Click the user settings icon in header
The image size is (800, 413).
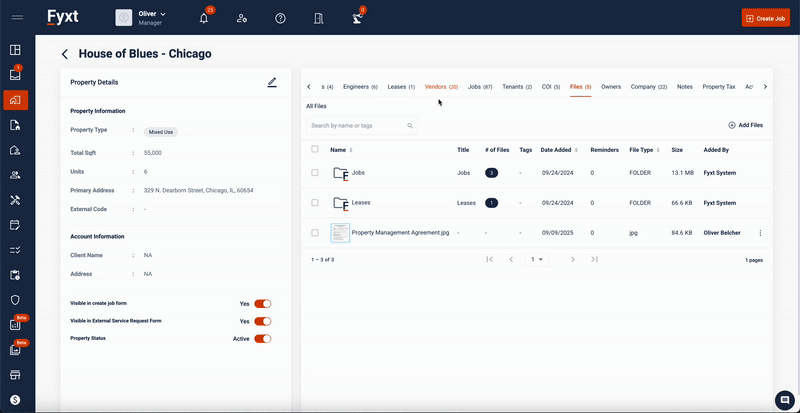[242, 18]
